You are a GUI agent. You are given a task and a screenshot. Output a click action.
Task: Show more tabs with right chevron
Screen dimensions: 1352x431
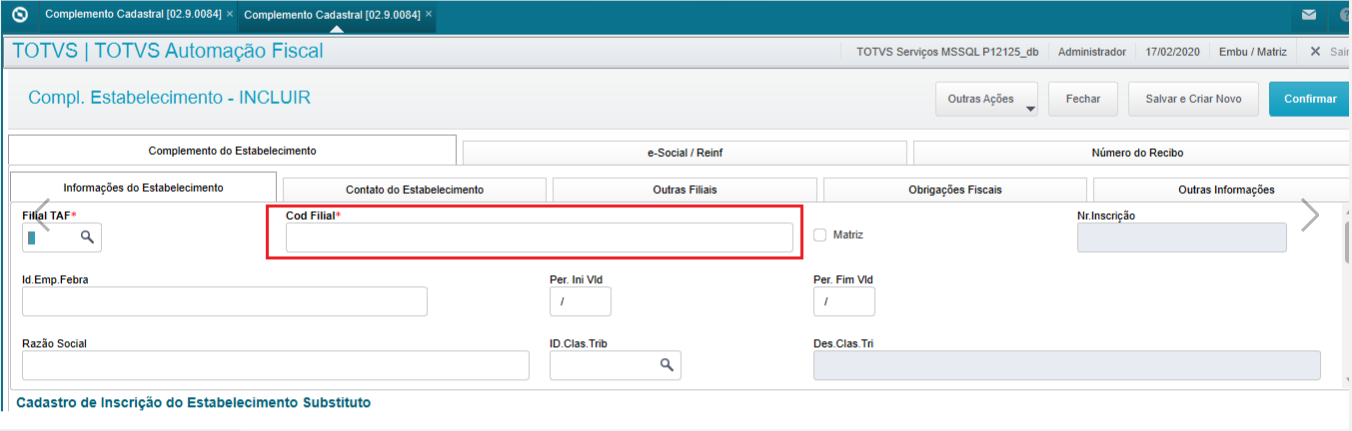click(1309, 215)
